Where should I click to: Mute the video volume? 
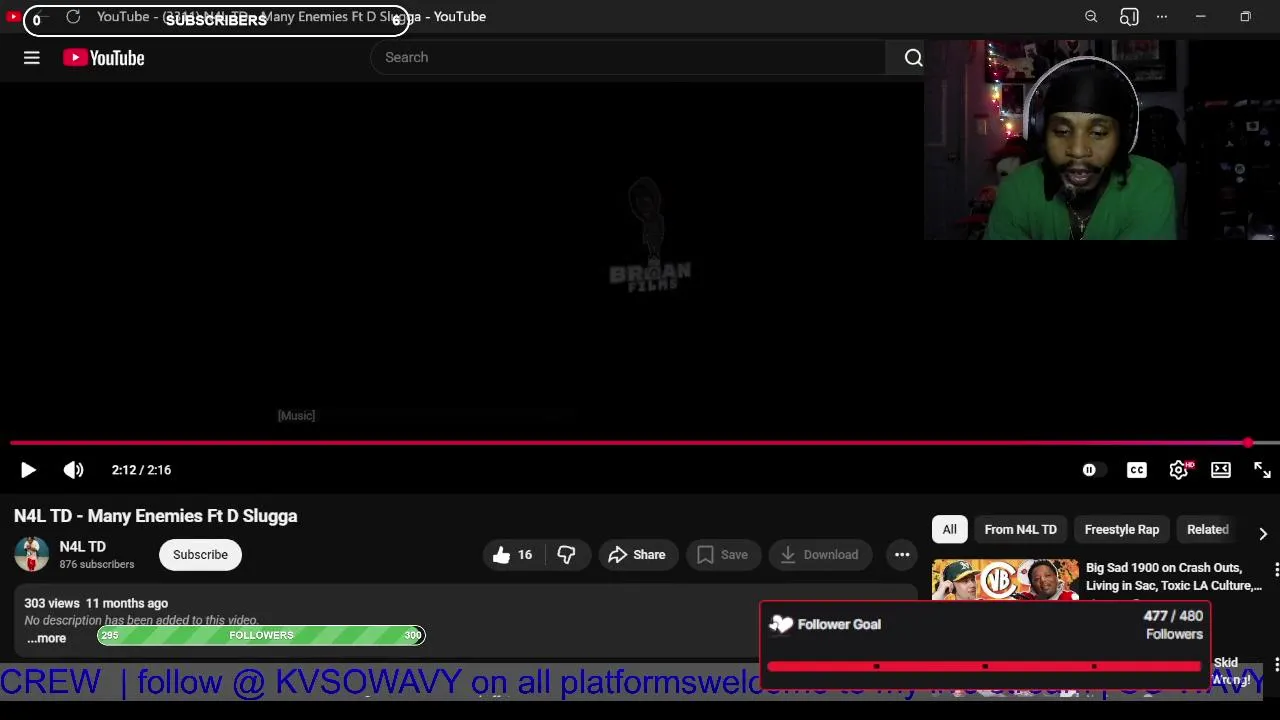point(74,470)
